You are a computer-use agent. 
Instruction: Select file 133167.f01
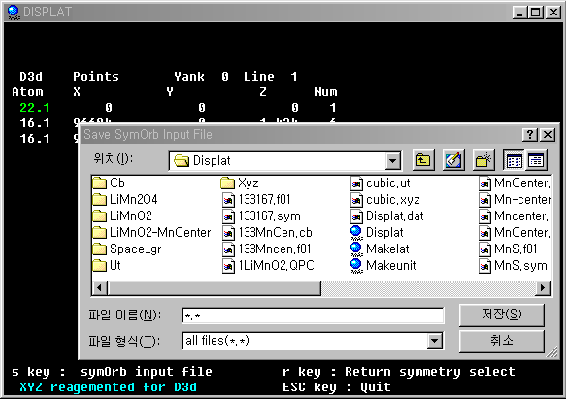point(256,199)
